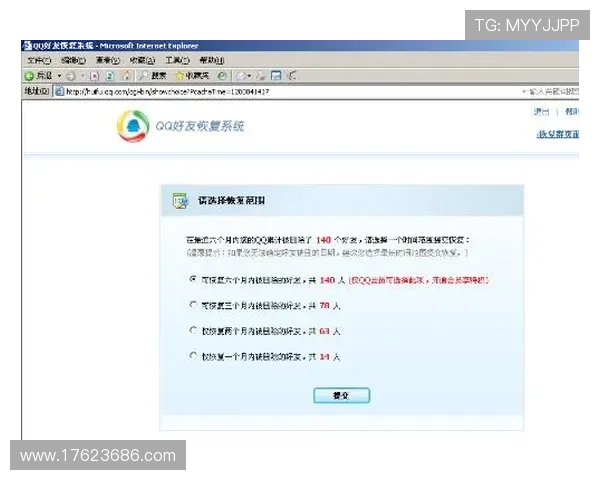Image resolution: width=600 pixels, height=480 pixels.
Task: Select restore one month option, 14 人
Action: click(193, 356)
